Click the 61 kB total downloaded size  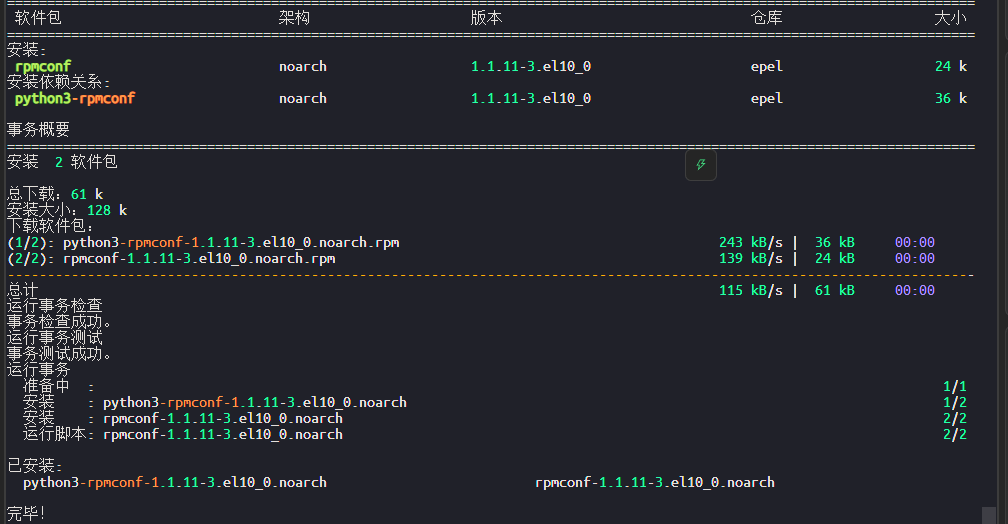[x=835, y=291]
